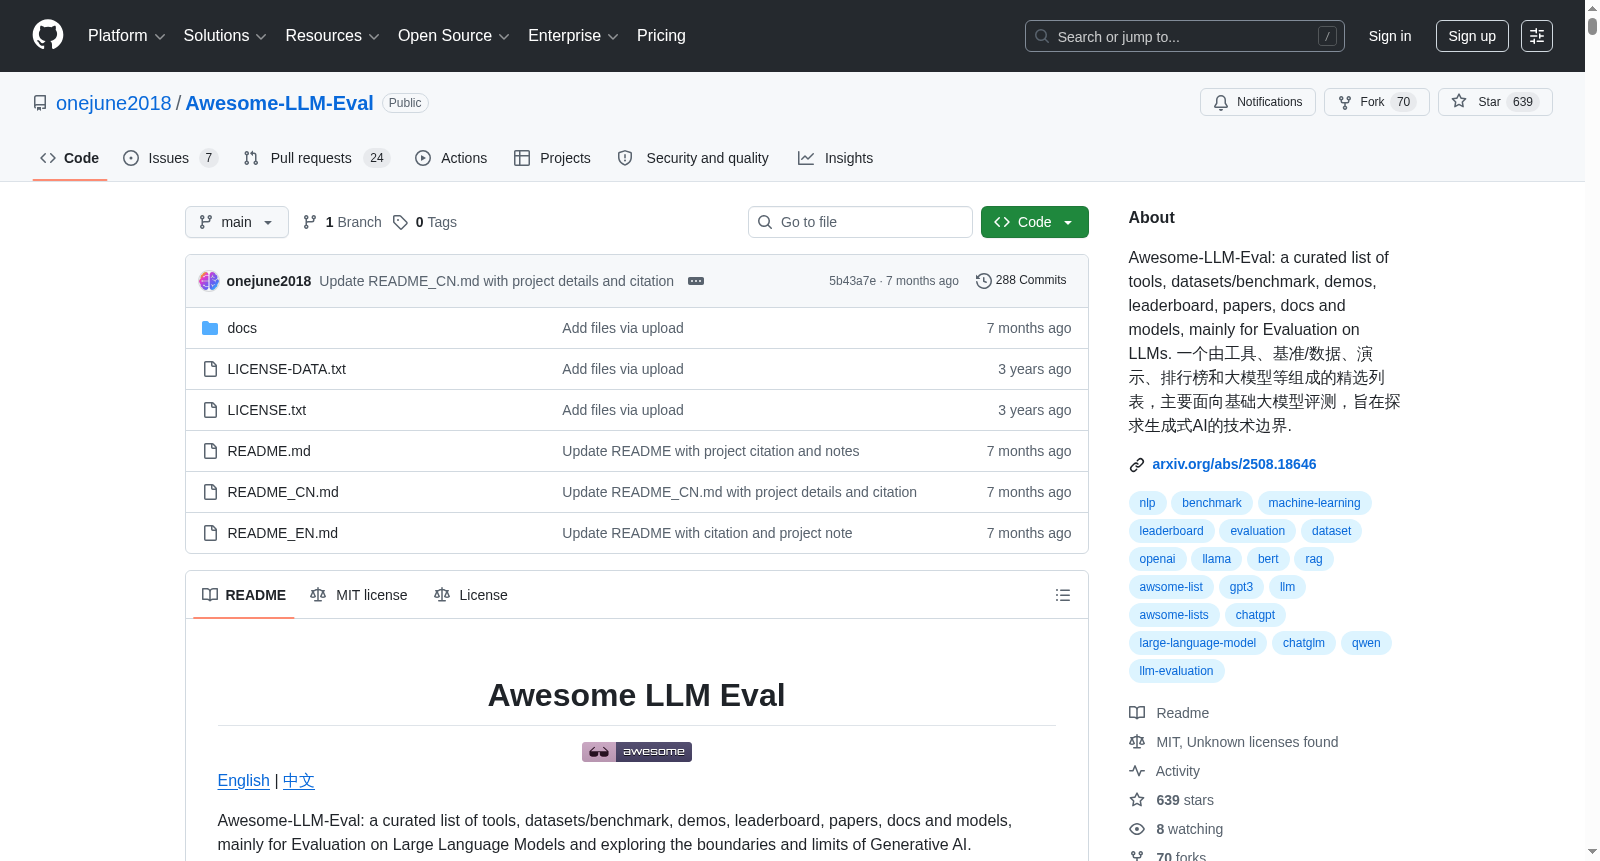Expand the main branch dropdown
The image size is (1600, 861).
pyautogui.click(x=237, y=222)
